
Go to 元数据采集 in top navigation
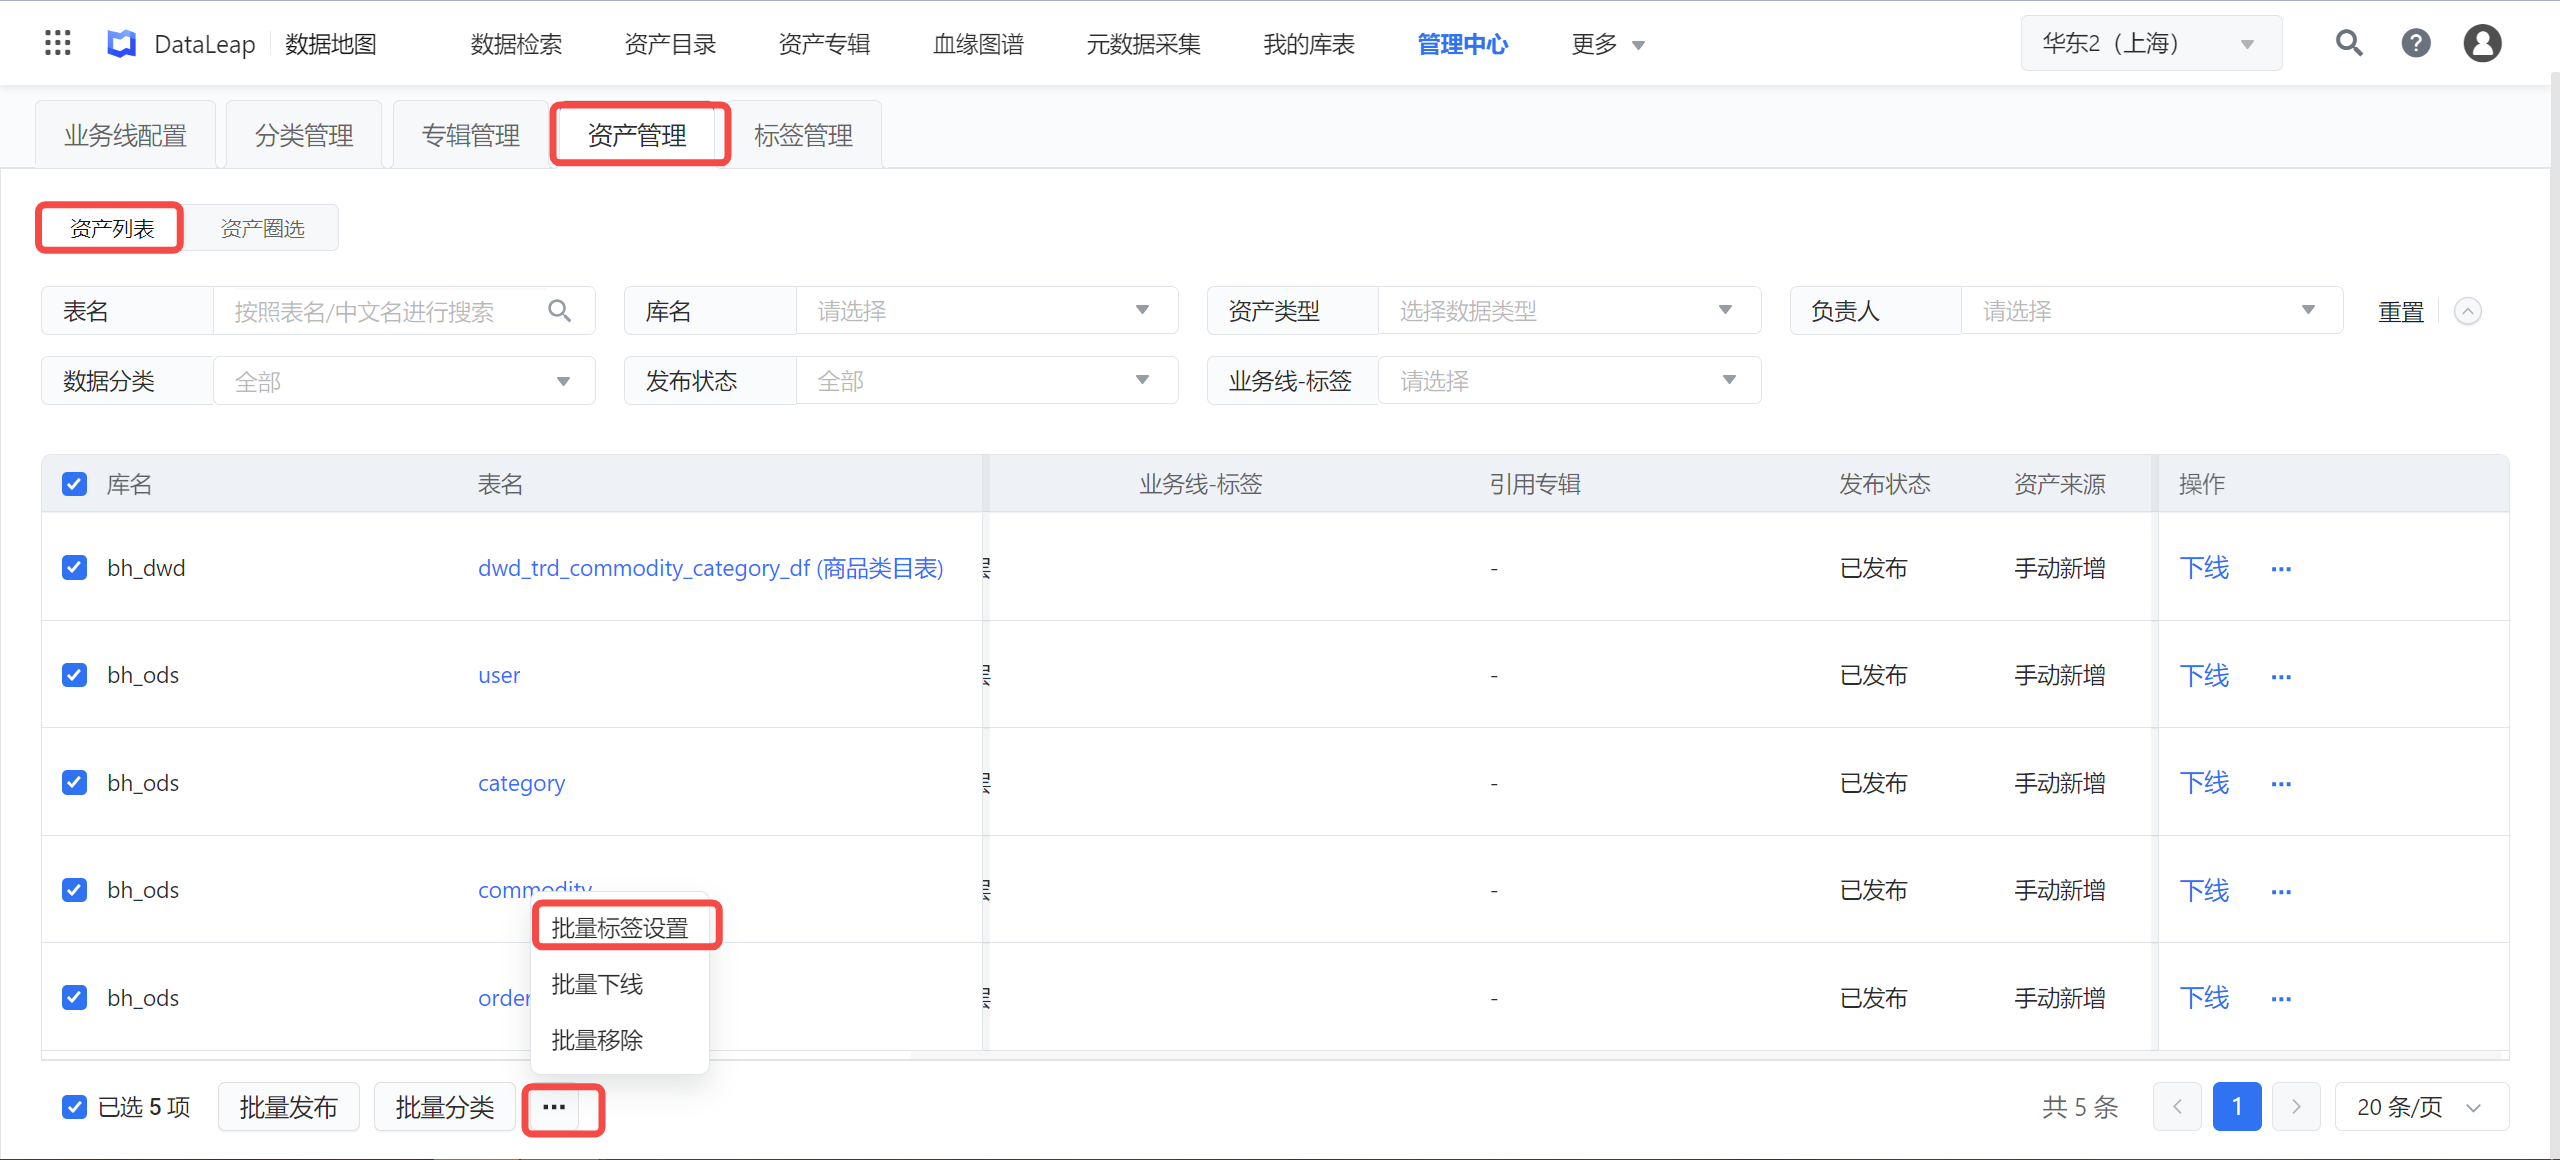click(1144, 44)
